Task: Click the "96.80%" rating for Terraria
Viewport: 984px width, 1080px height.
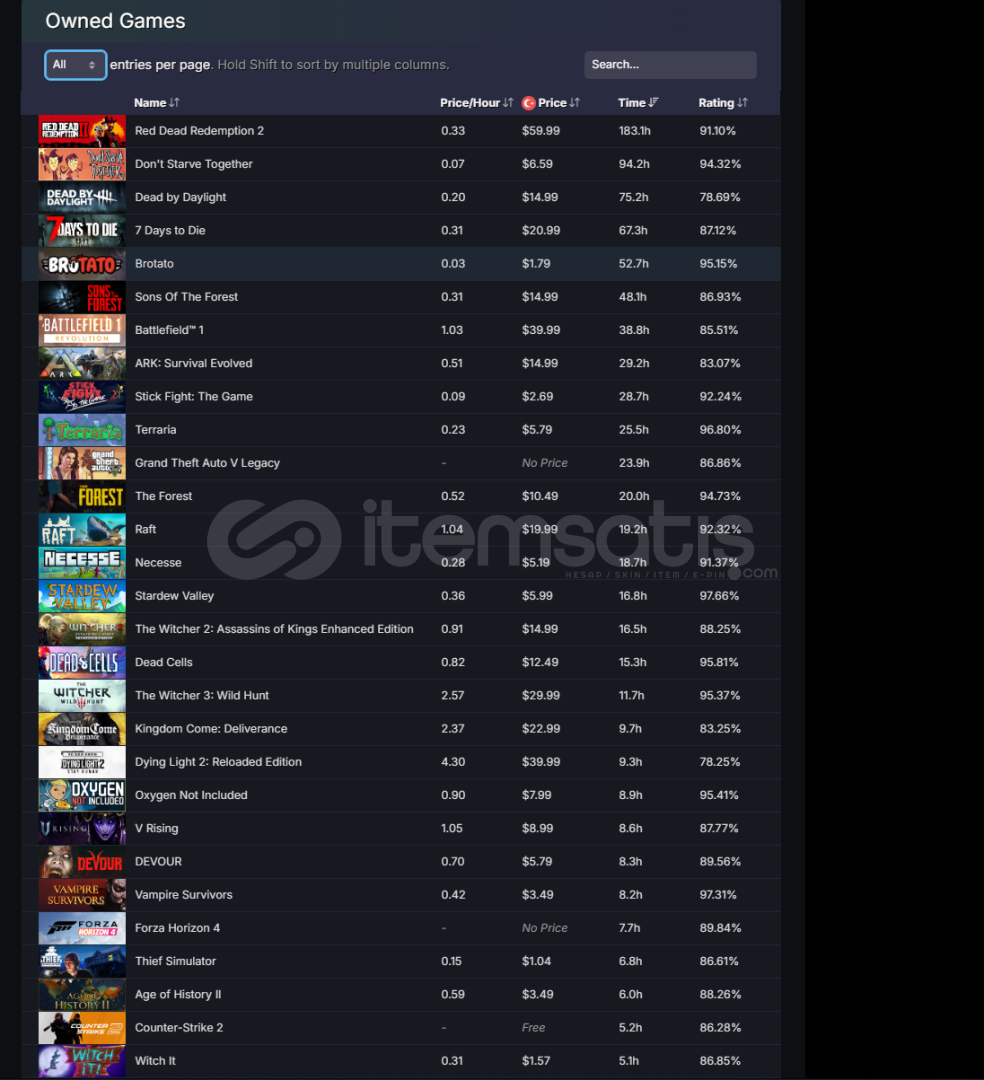Action: (720, 430)
